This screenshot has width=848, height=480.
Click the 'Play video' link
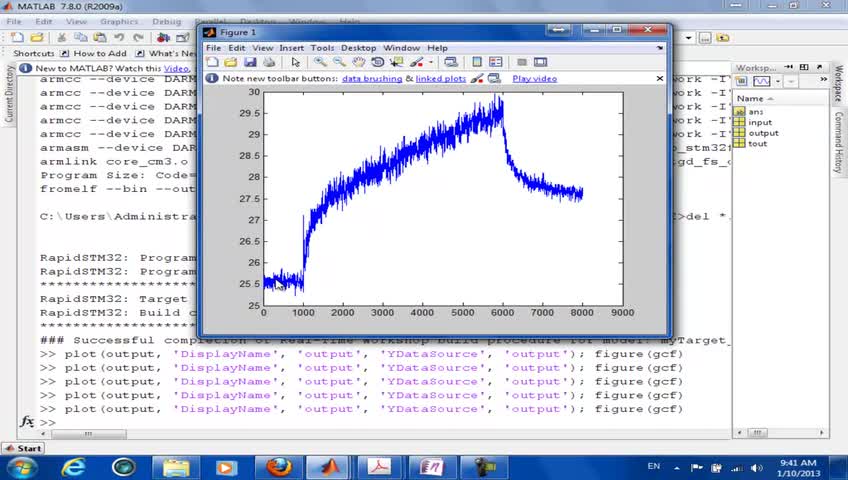point(534,78)
